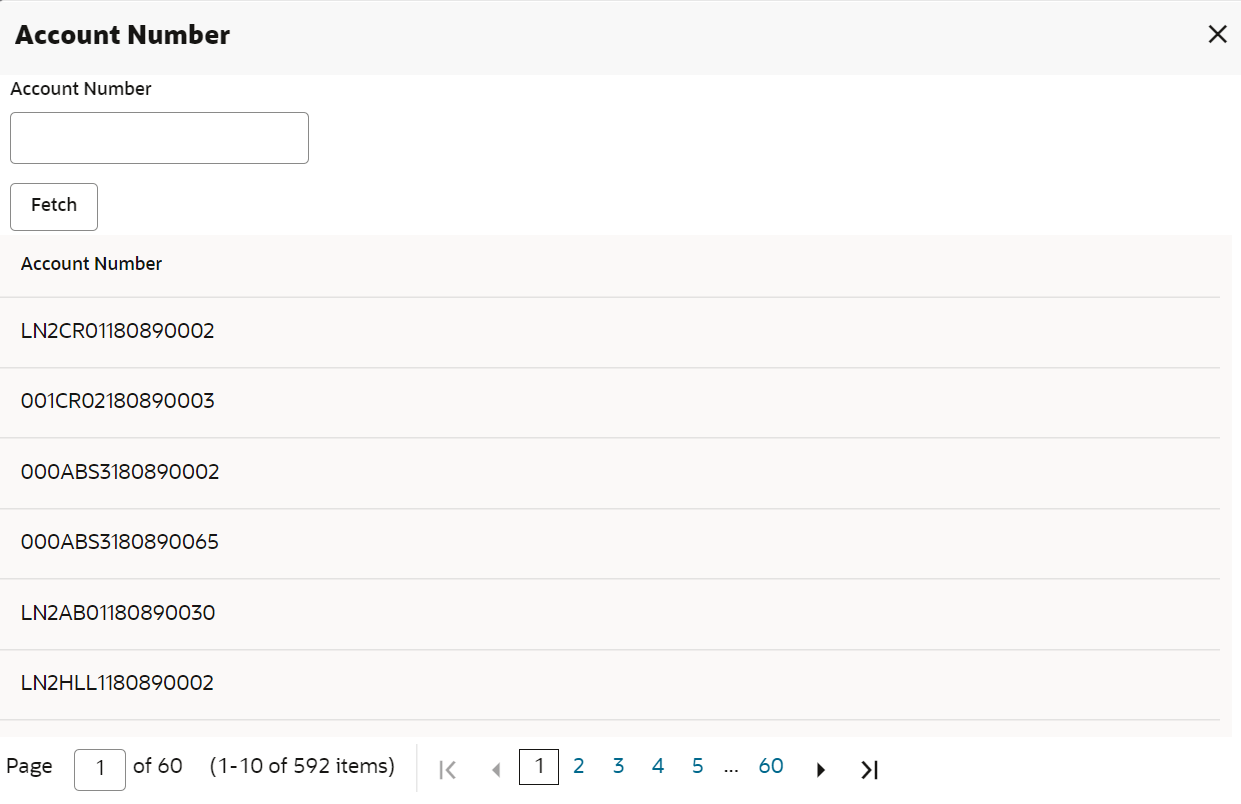Open page 60 of results
Image resolution: width=1241 pixels, height=804 pixels.
point(771,767)
